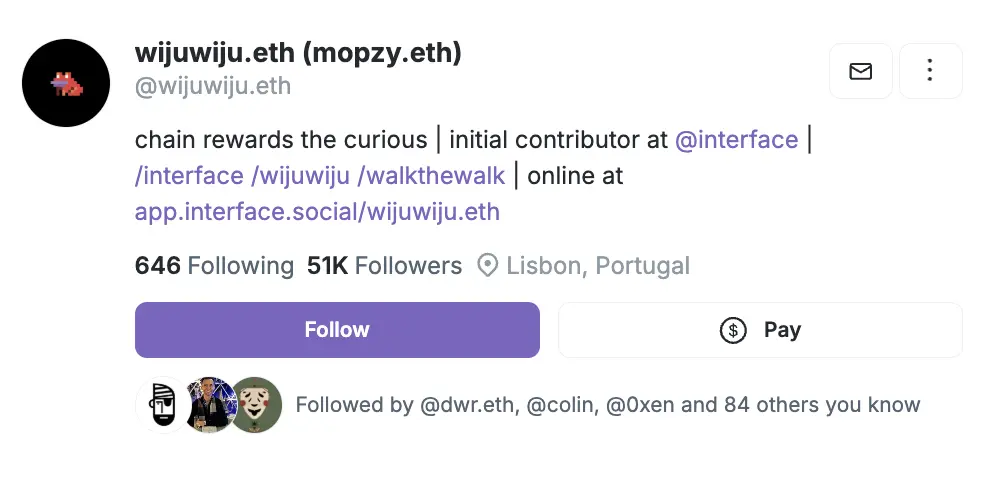The width and height of the screenshot is (986, 478).
Task: View the 51K Followers list
Action: tap(385, 266)
